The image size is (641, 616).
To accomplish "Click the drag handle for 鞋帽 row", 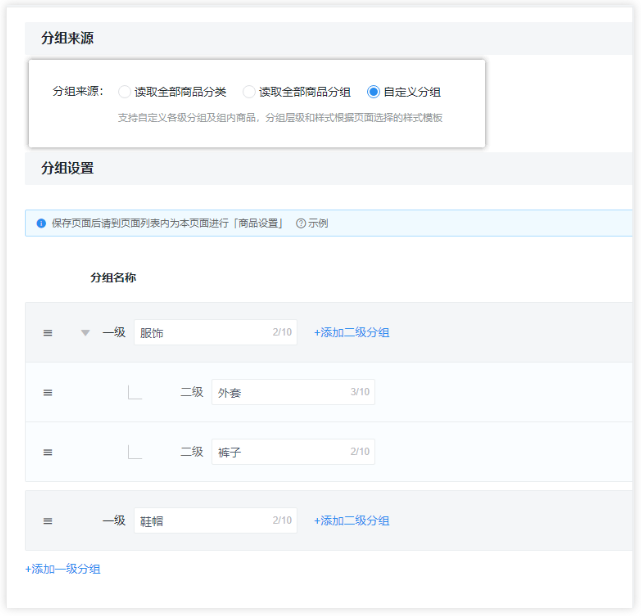I will click(47, 521).
